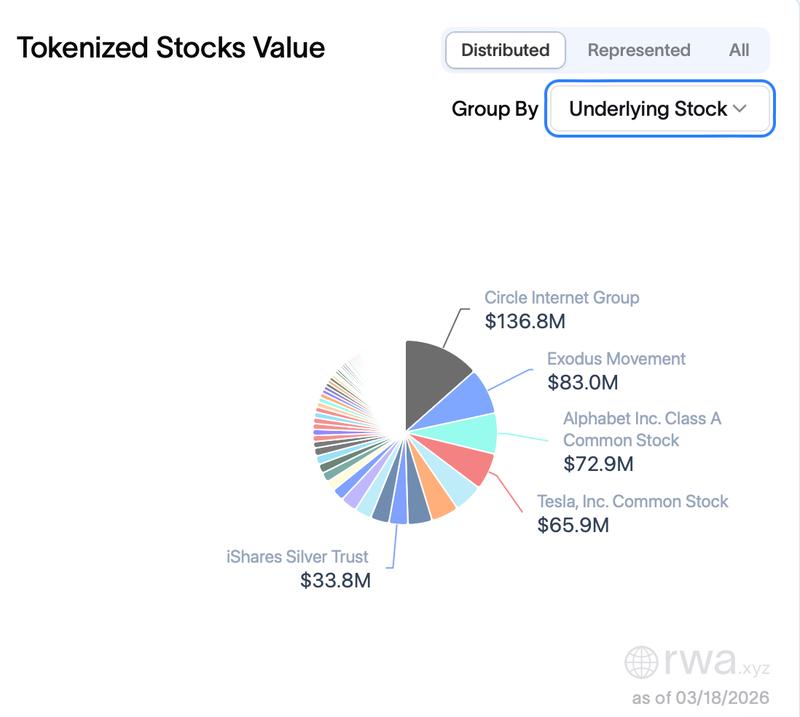Click the rwa.xyz globe logo icon

(643, 660)
